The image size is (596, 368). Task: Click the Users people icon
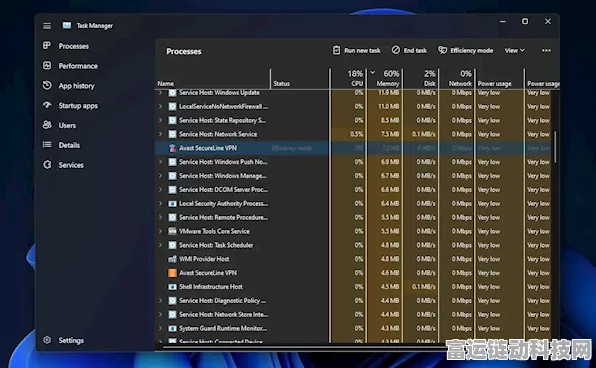pos(47,125)
